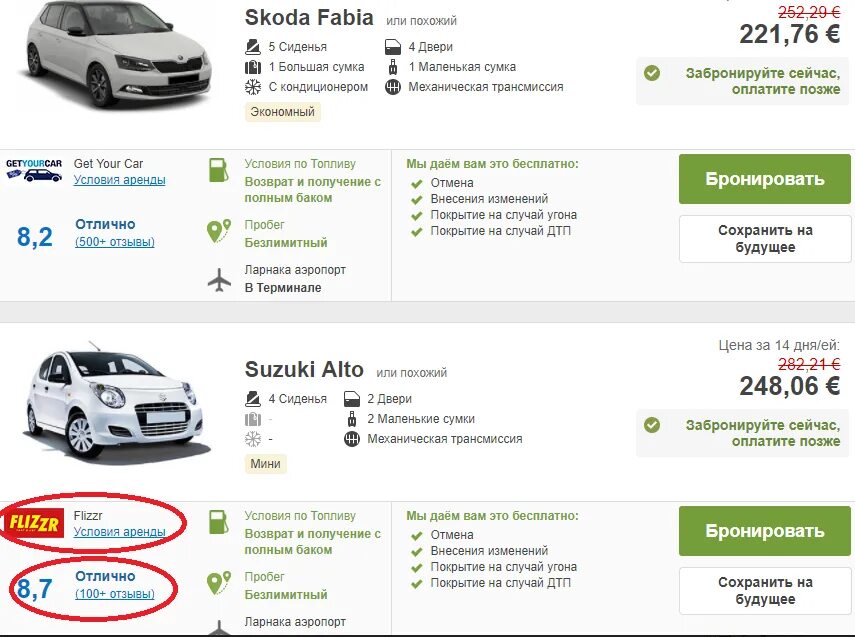Click the Get Your Car logo
This screenshot has height=637, width=855.
point(34,170)
